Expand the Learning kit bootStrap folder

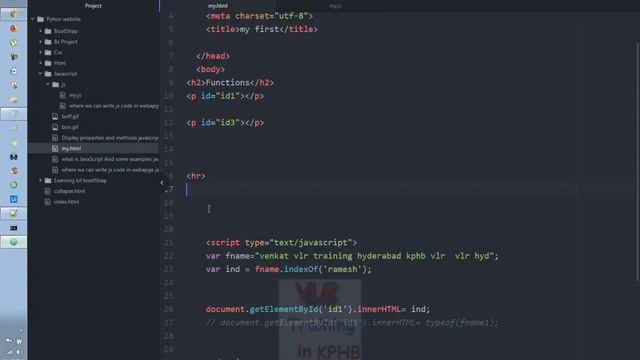(x=40, y=180)
